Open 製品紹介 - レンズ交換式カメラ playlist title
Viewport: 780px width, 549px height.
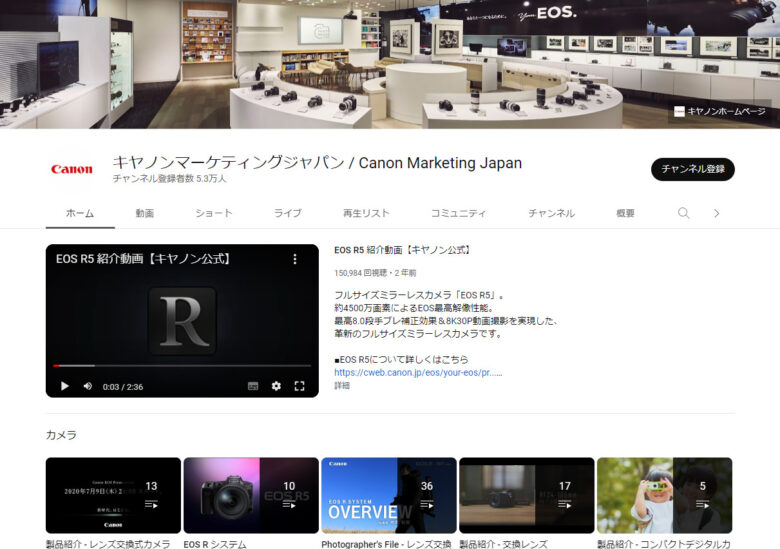coord(108,544)
